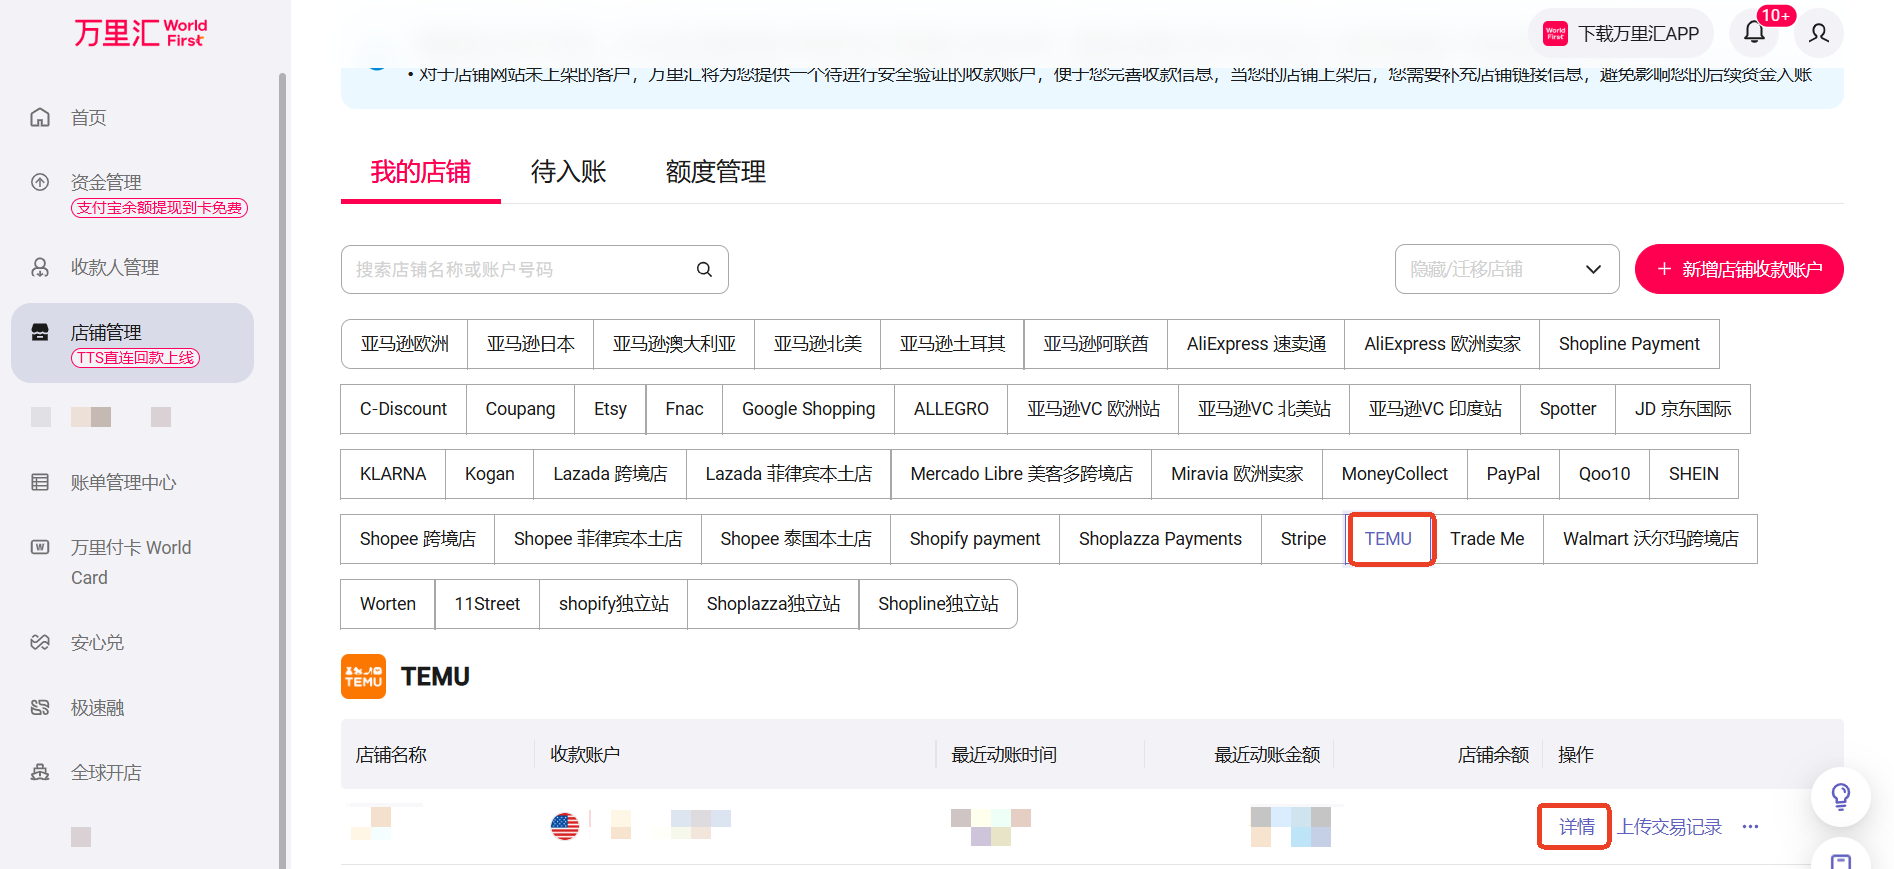
Task: Click the lightbulb help icon
Action: click(1840, 796)
